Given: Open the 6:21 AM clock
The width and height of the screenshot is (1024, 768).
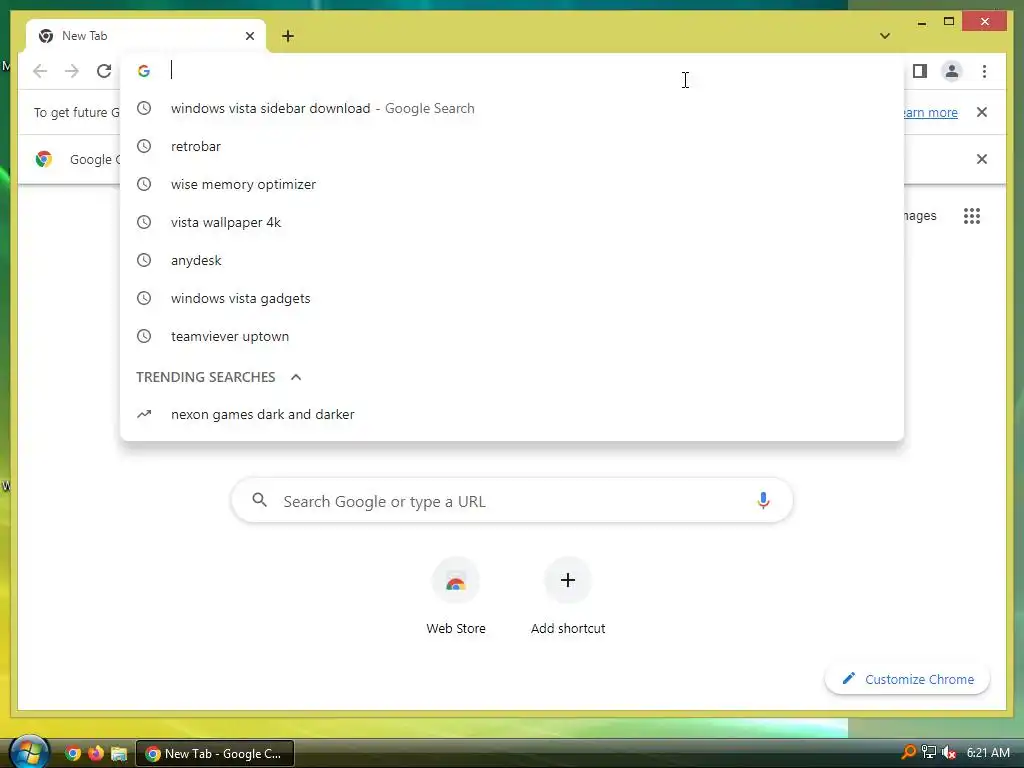Looking at the screenshot, I should [x=988, y=753].
